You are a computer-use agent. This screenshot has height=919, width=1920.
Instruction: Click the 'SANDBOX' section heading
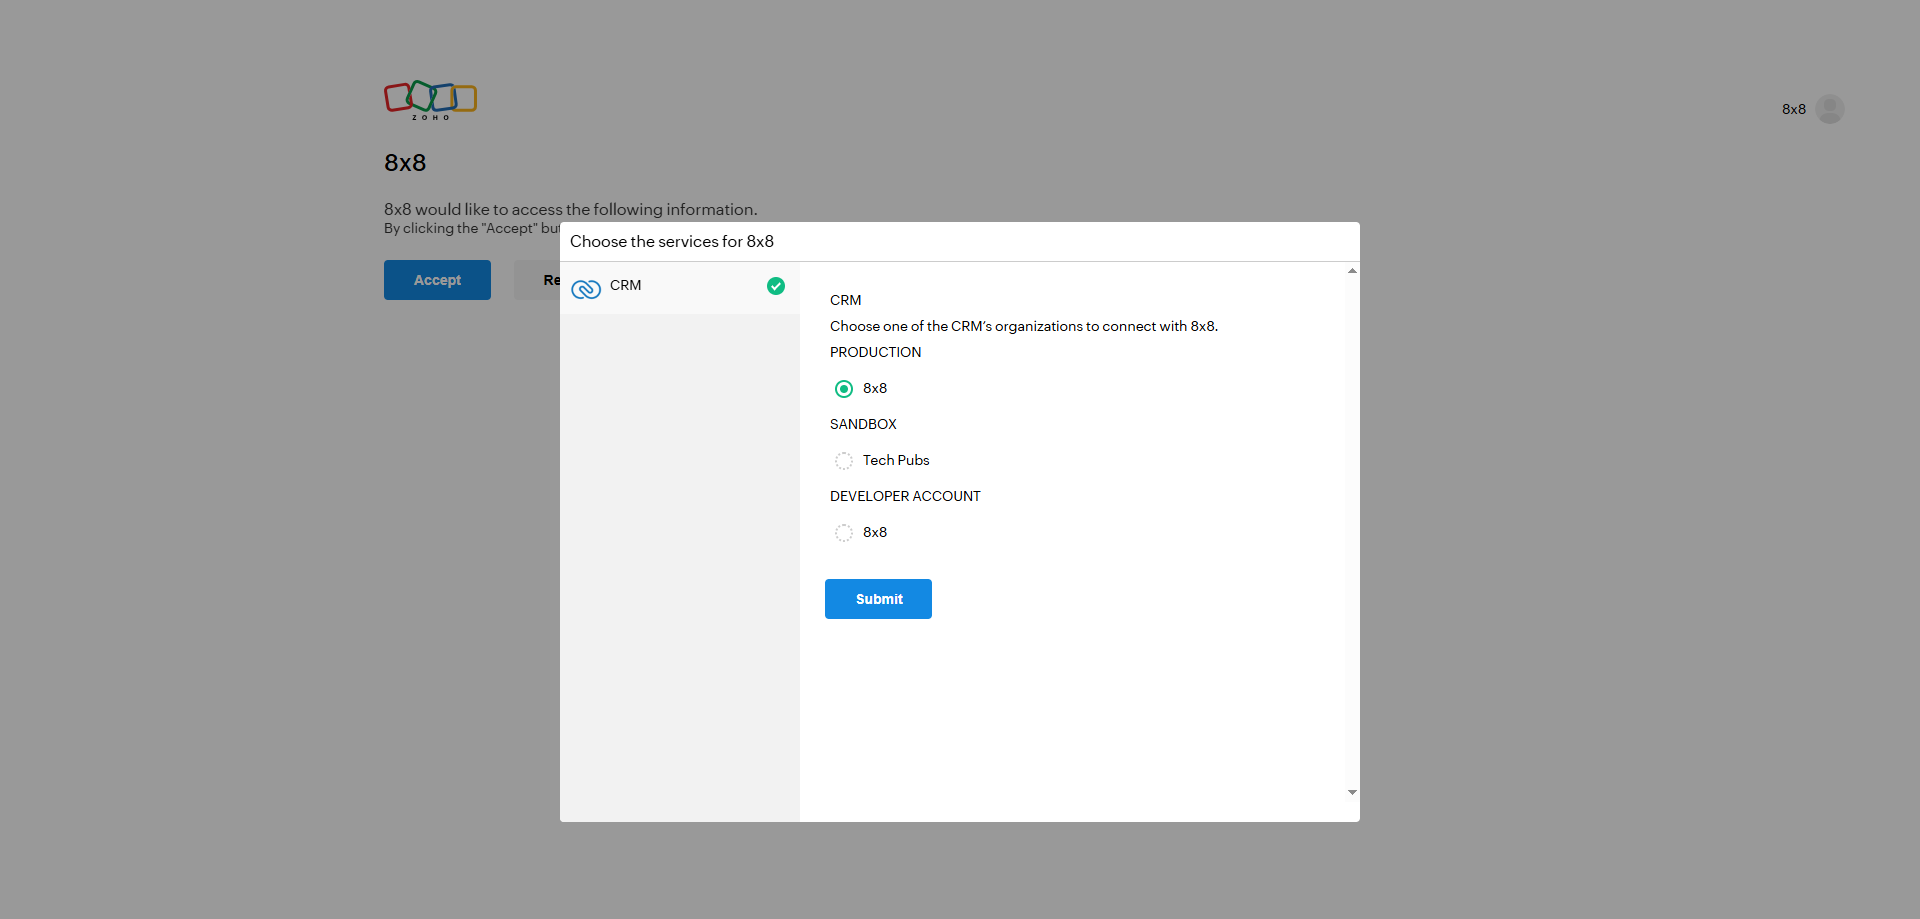tap(863, 424)
